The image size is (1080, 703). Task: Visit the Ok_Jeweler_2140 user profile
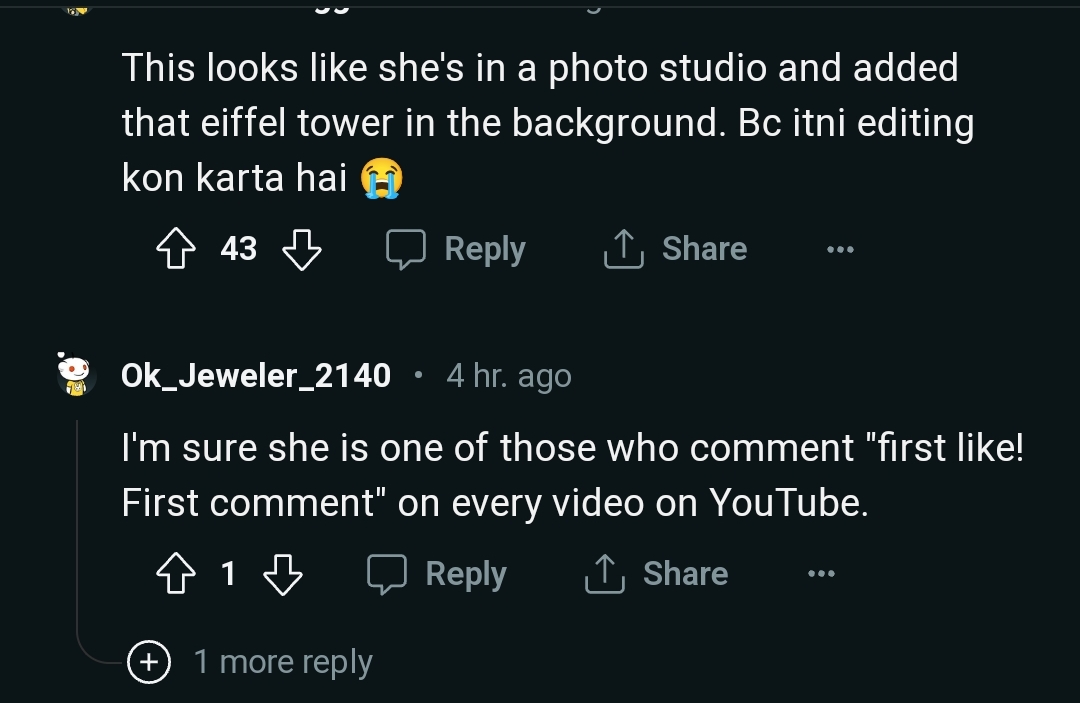tap(255, 376)
